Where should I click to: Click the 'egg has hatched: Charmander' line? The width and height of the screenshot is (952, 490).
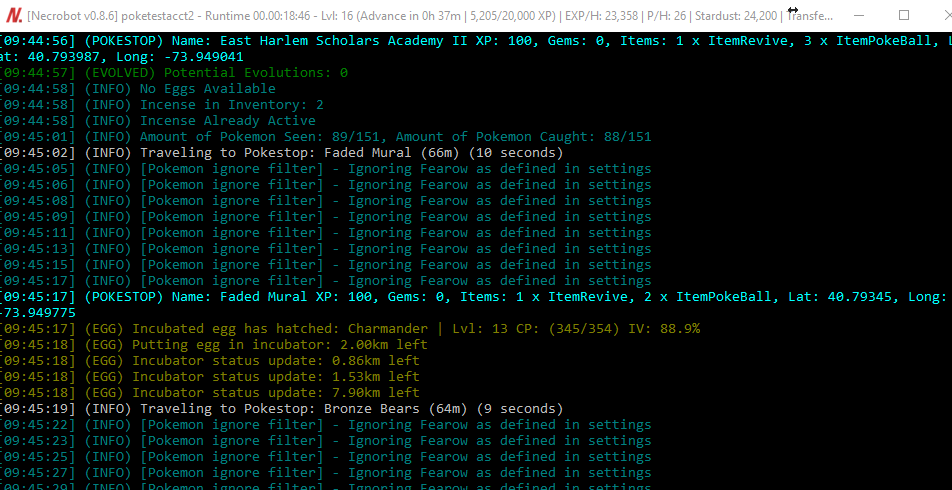click(x=350, y=328)
